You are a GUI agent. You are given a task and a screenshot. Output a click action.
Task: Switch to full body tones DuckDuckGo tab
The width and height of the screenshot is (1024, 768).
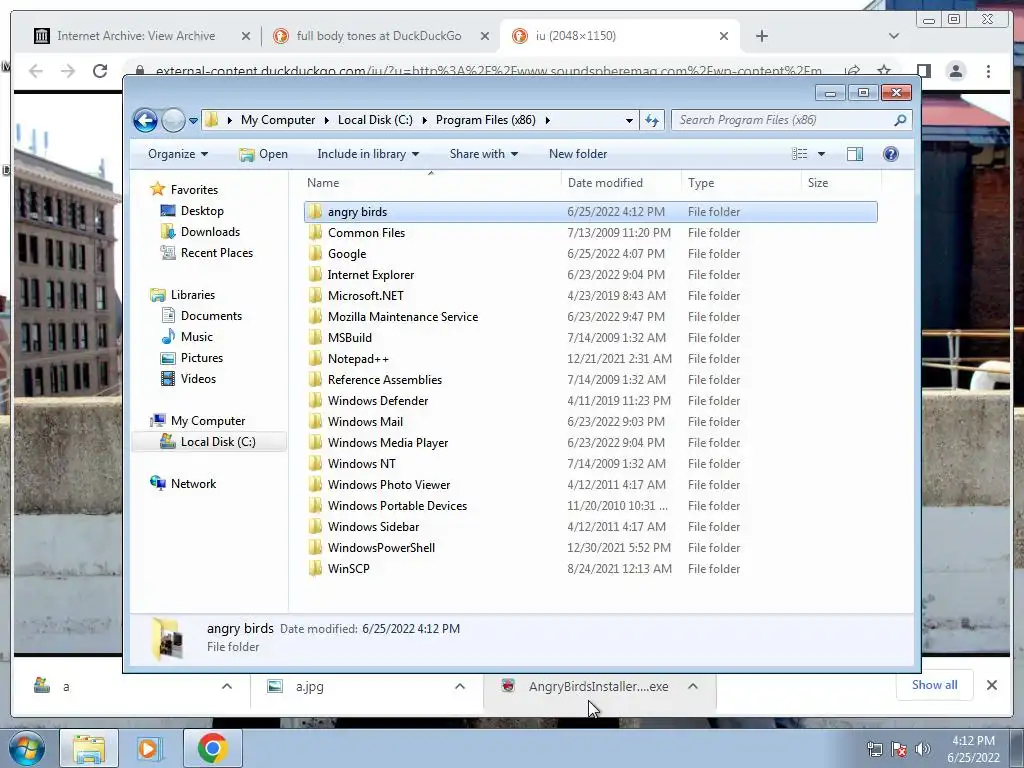pyautogui.click(x=379, y=36)
